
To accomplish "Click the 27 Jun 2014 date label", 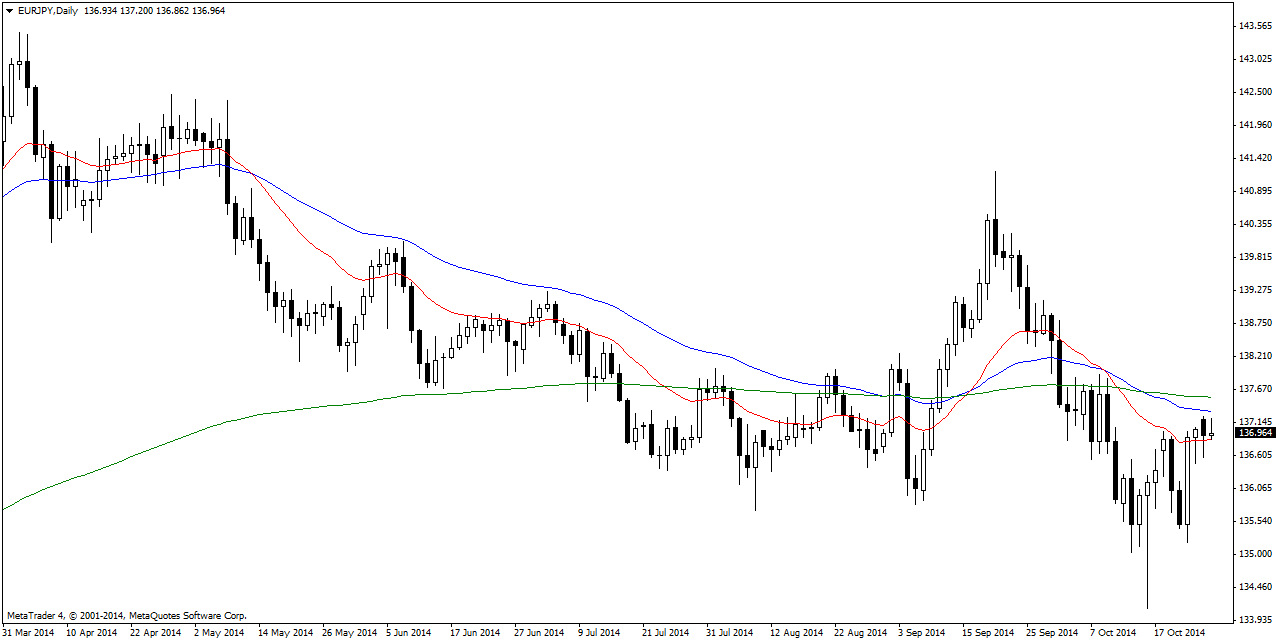I will coord(540,633).
